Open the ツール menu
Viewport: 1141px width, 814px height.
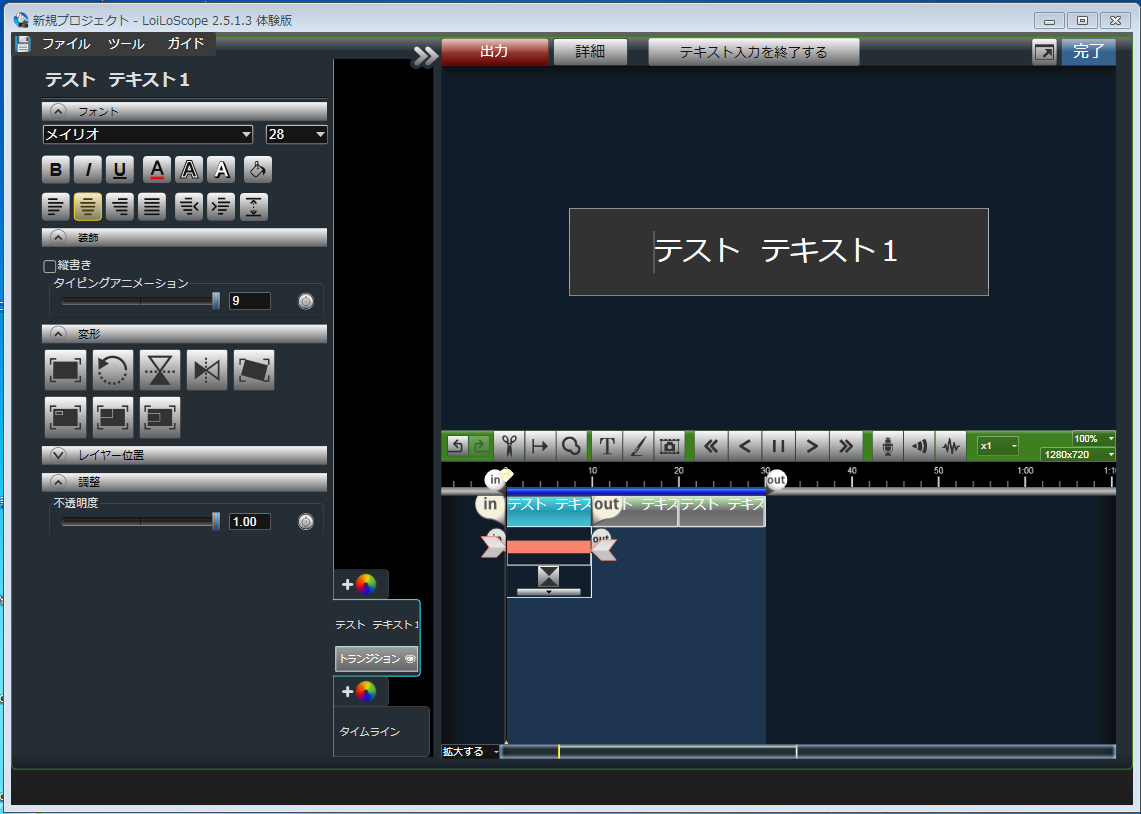(x=126, y=44)
